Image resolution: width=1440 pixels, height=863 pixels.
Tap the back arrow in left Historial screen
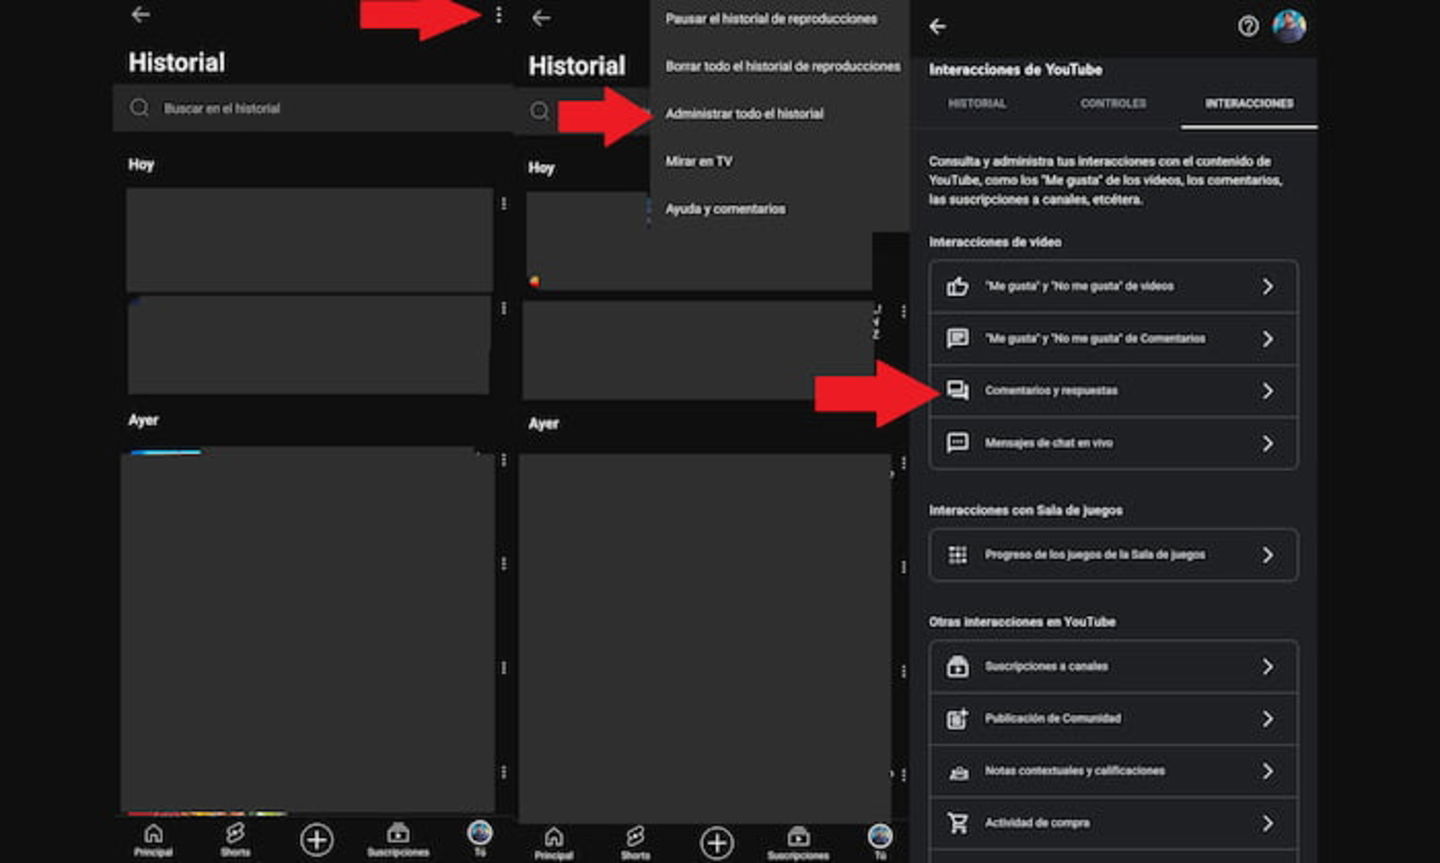pyautogui.click(x=141, y=15)
